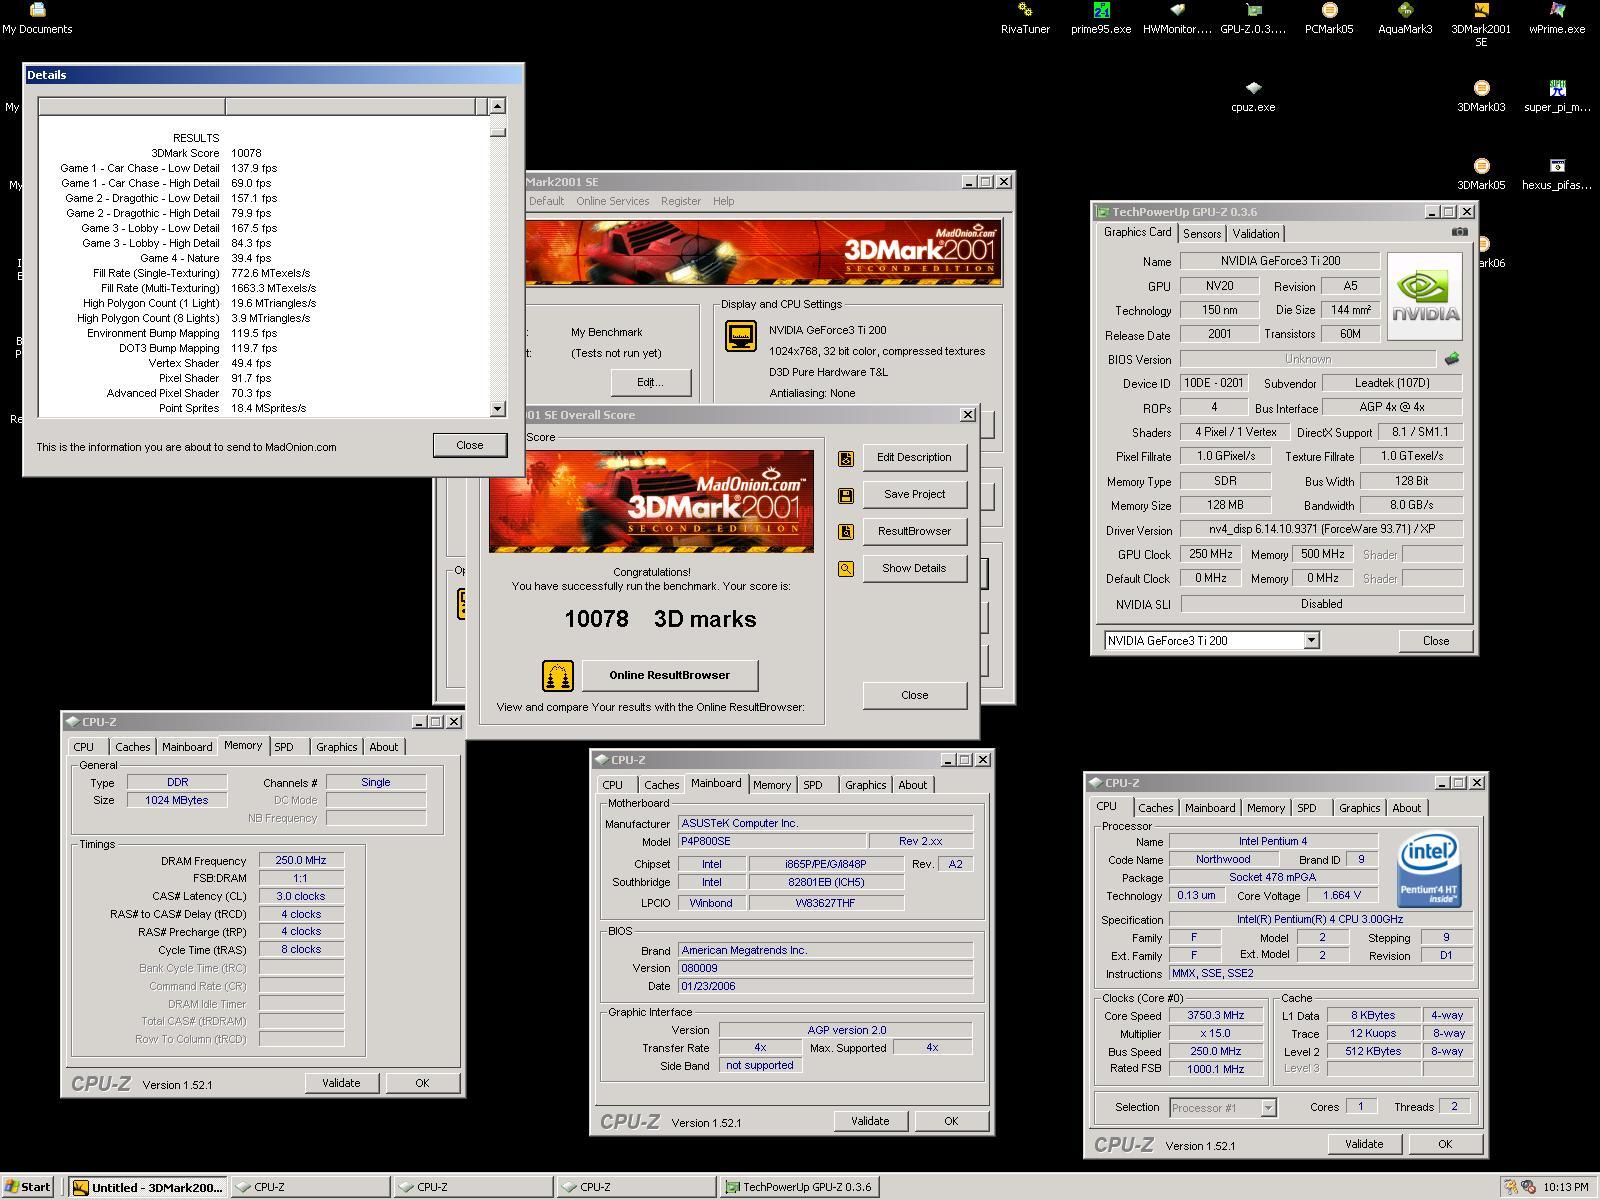Open the GPU selection dropdown in GPU-Z
The image size is (1600, 1200).
tap(1311, 641)
